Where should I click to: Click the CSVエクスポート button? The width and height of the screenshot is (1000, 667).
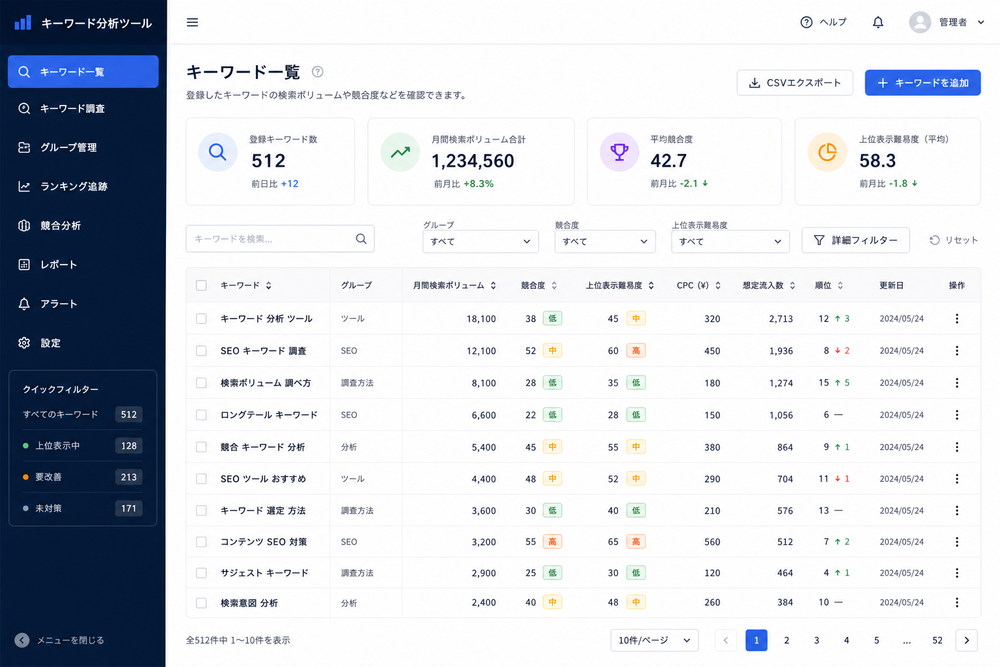point(795,83)
